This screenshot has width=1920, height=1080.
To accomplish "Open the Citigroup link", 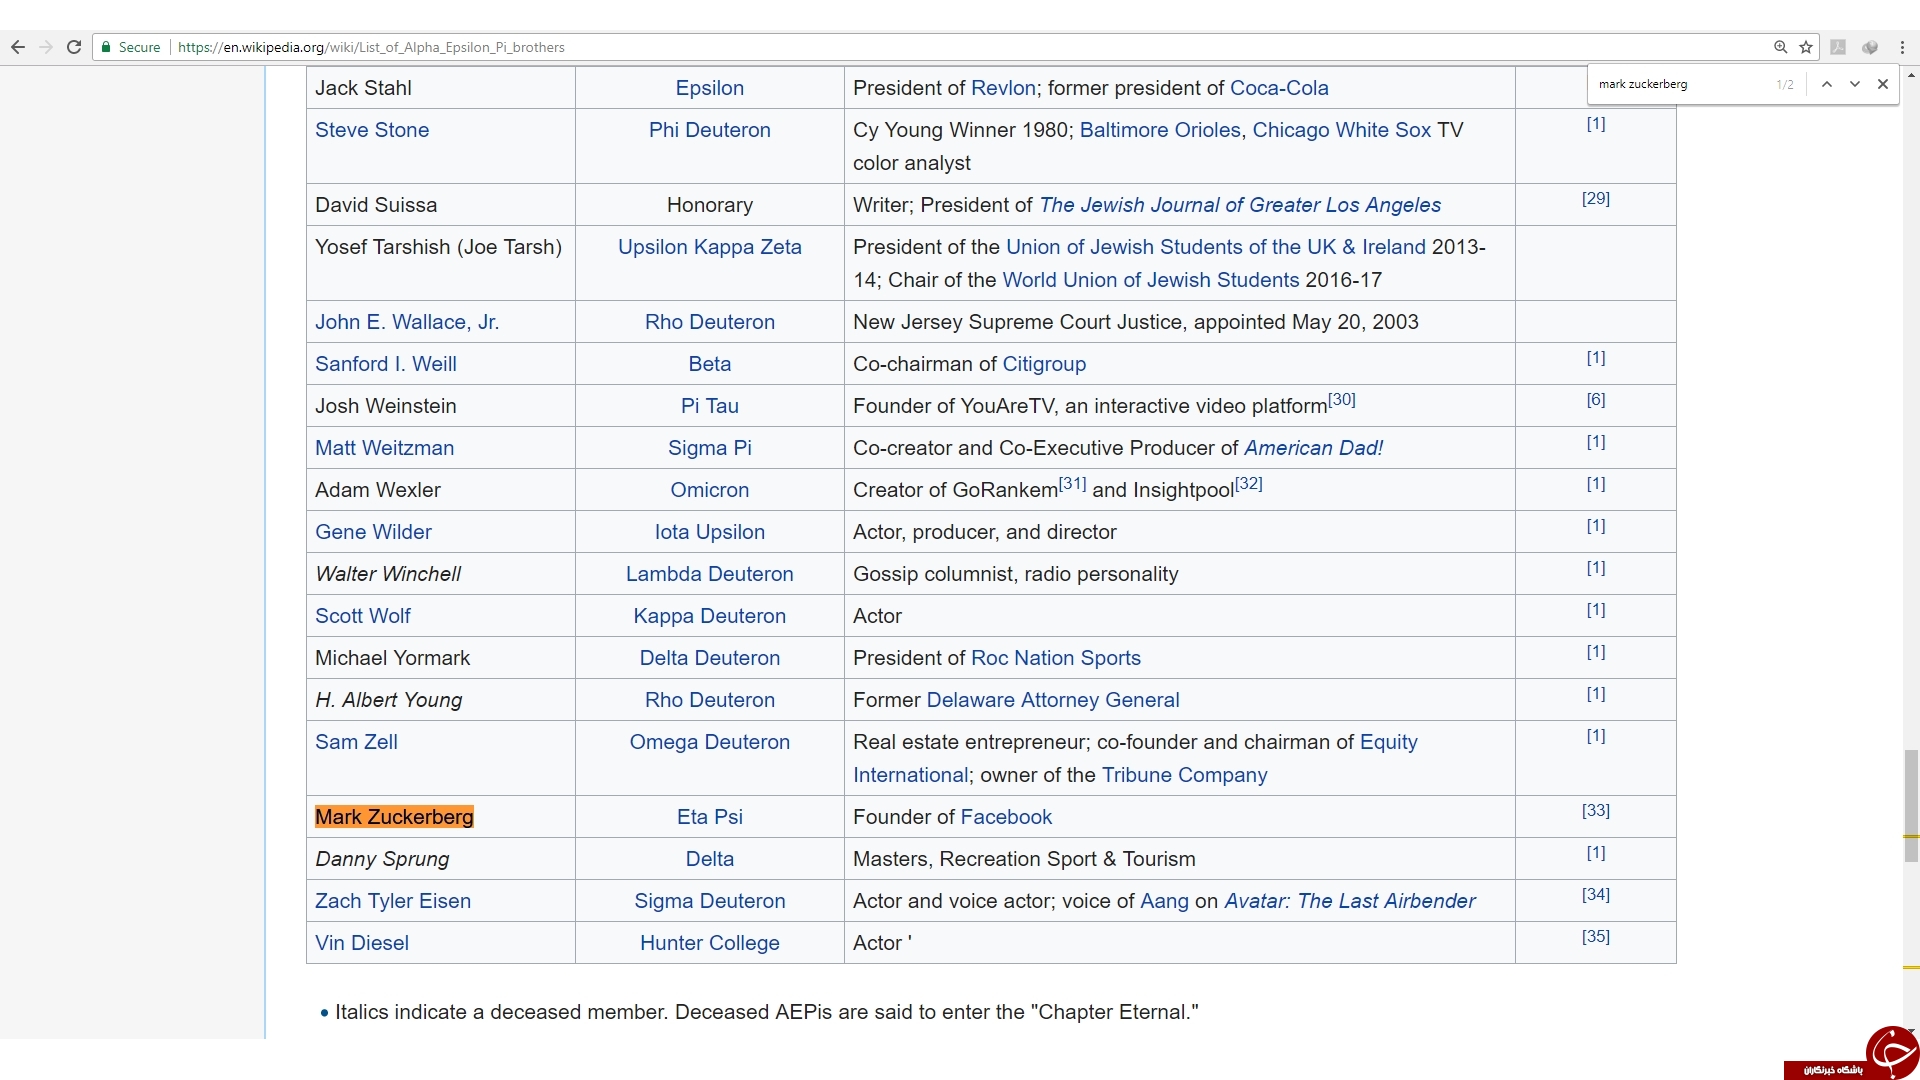I will [x=1044, y=364].
